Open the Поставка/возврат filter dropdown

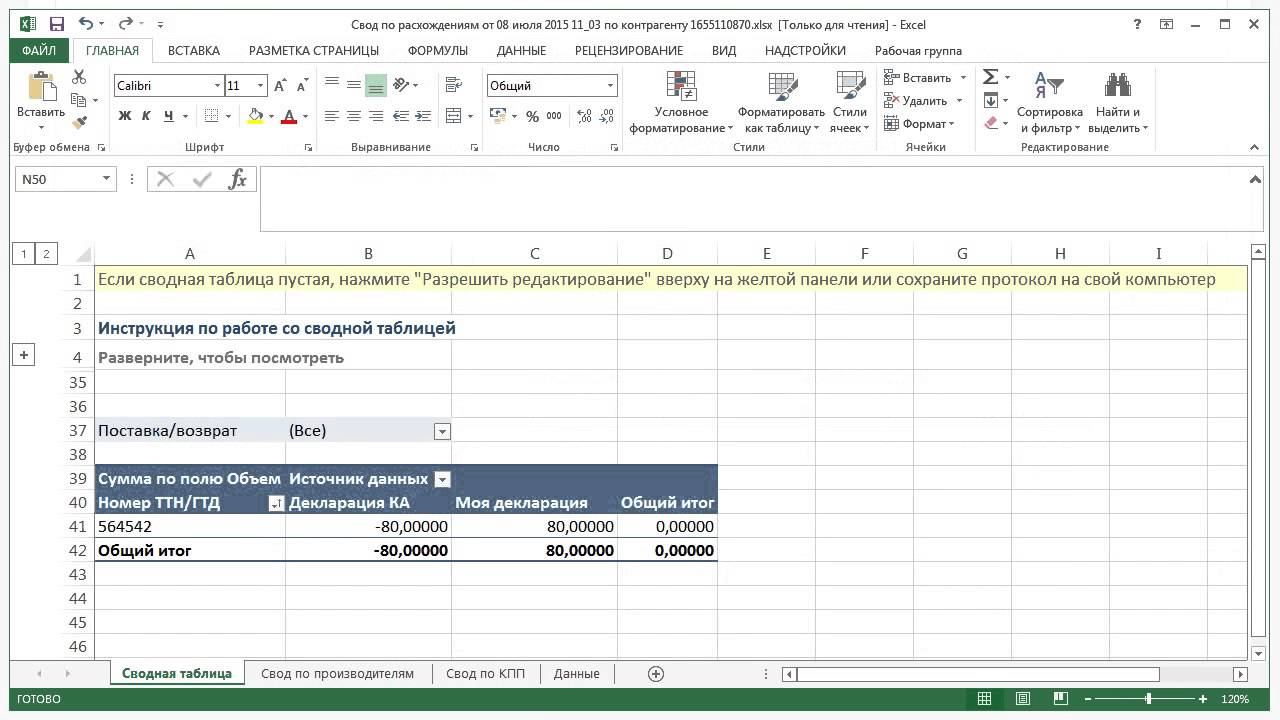(442, 431)
